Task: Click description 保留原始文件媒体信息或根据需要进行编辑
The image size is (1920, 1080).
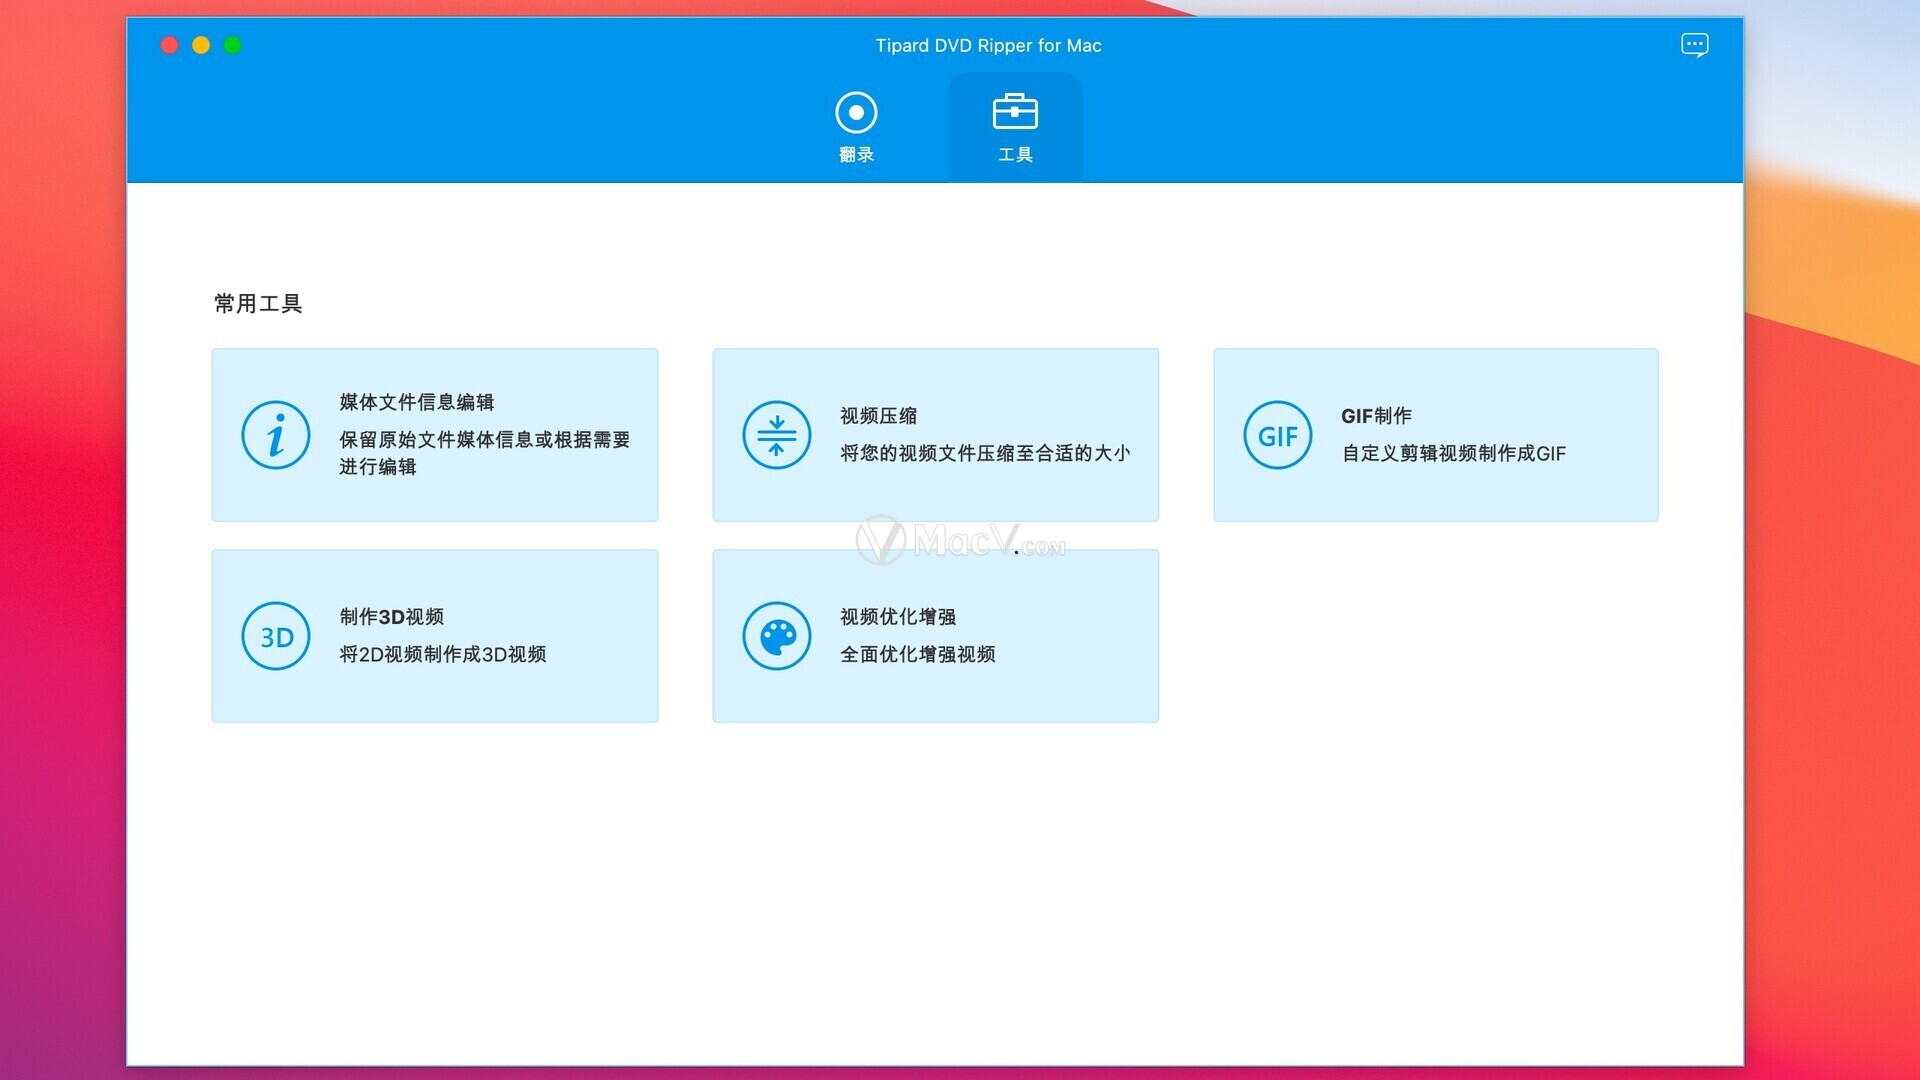Action: (x=485, y=453)
